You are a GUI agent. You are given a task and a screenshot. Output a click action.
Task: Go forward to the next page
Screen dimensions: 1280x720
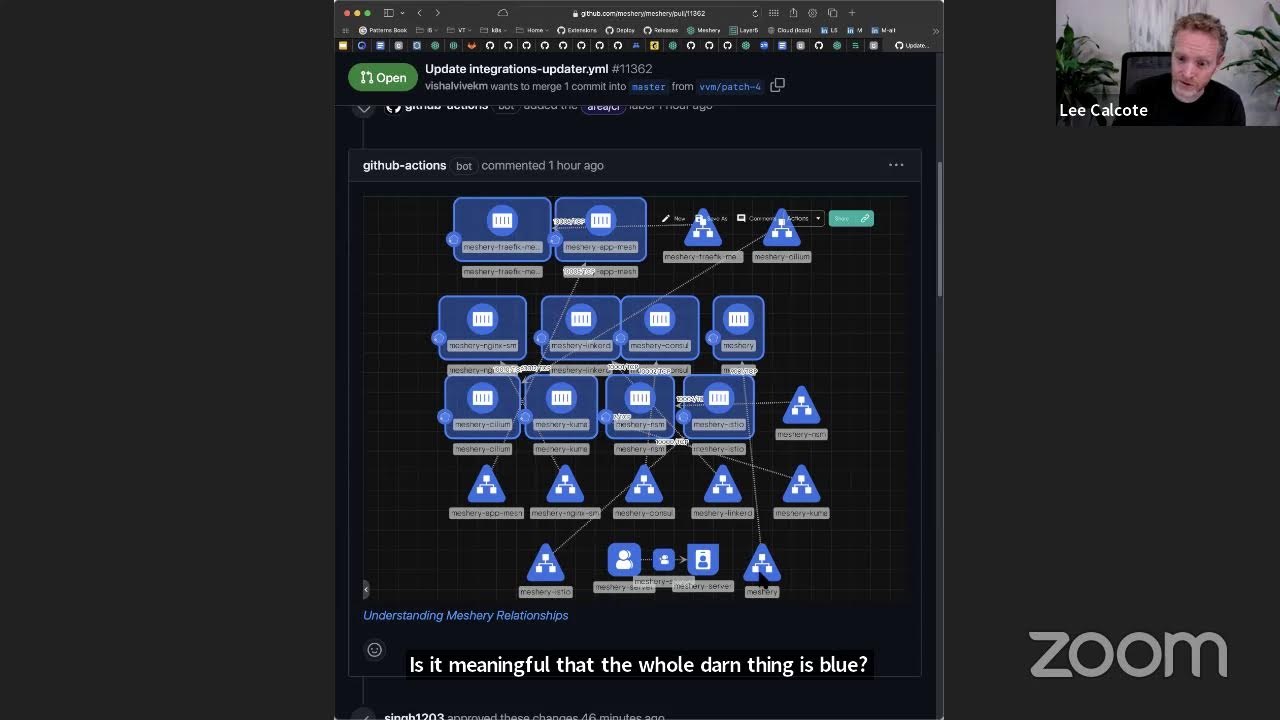tap(437, 13)
